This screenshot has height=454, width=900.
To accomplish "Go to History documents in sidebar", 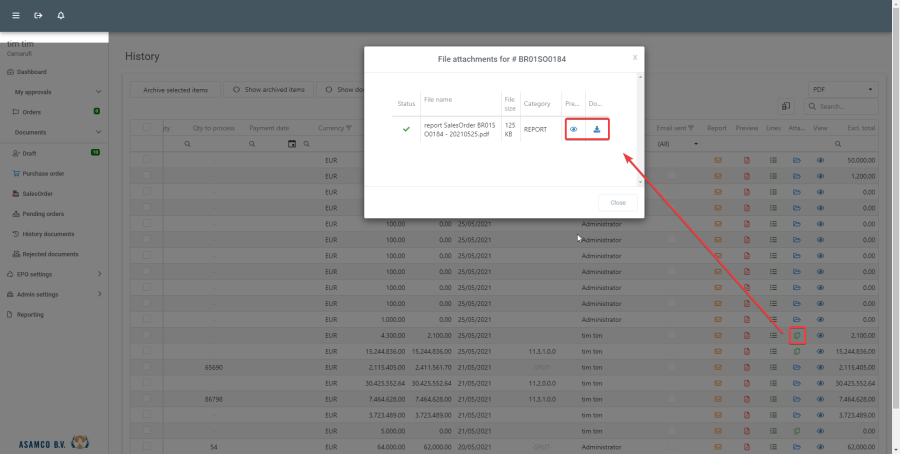I will (49, 234).
